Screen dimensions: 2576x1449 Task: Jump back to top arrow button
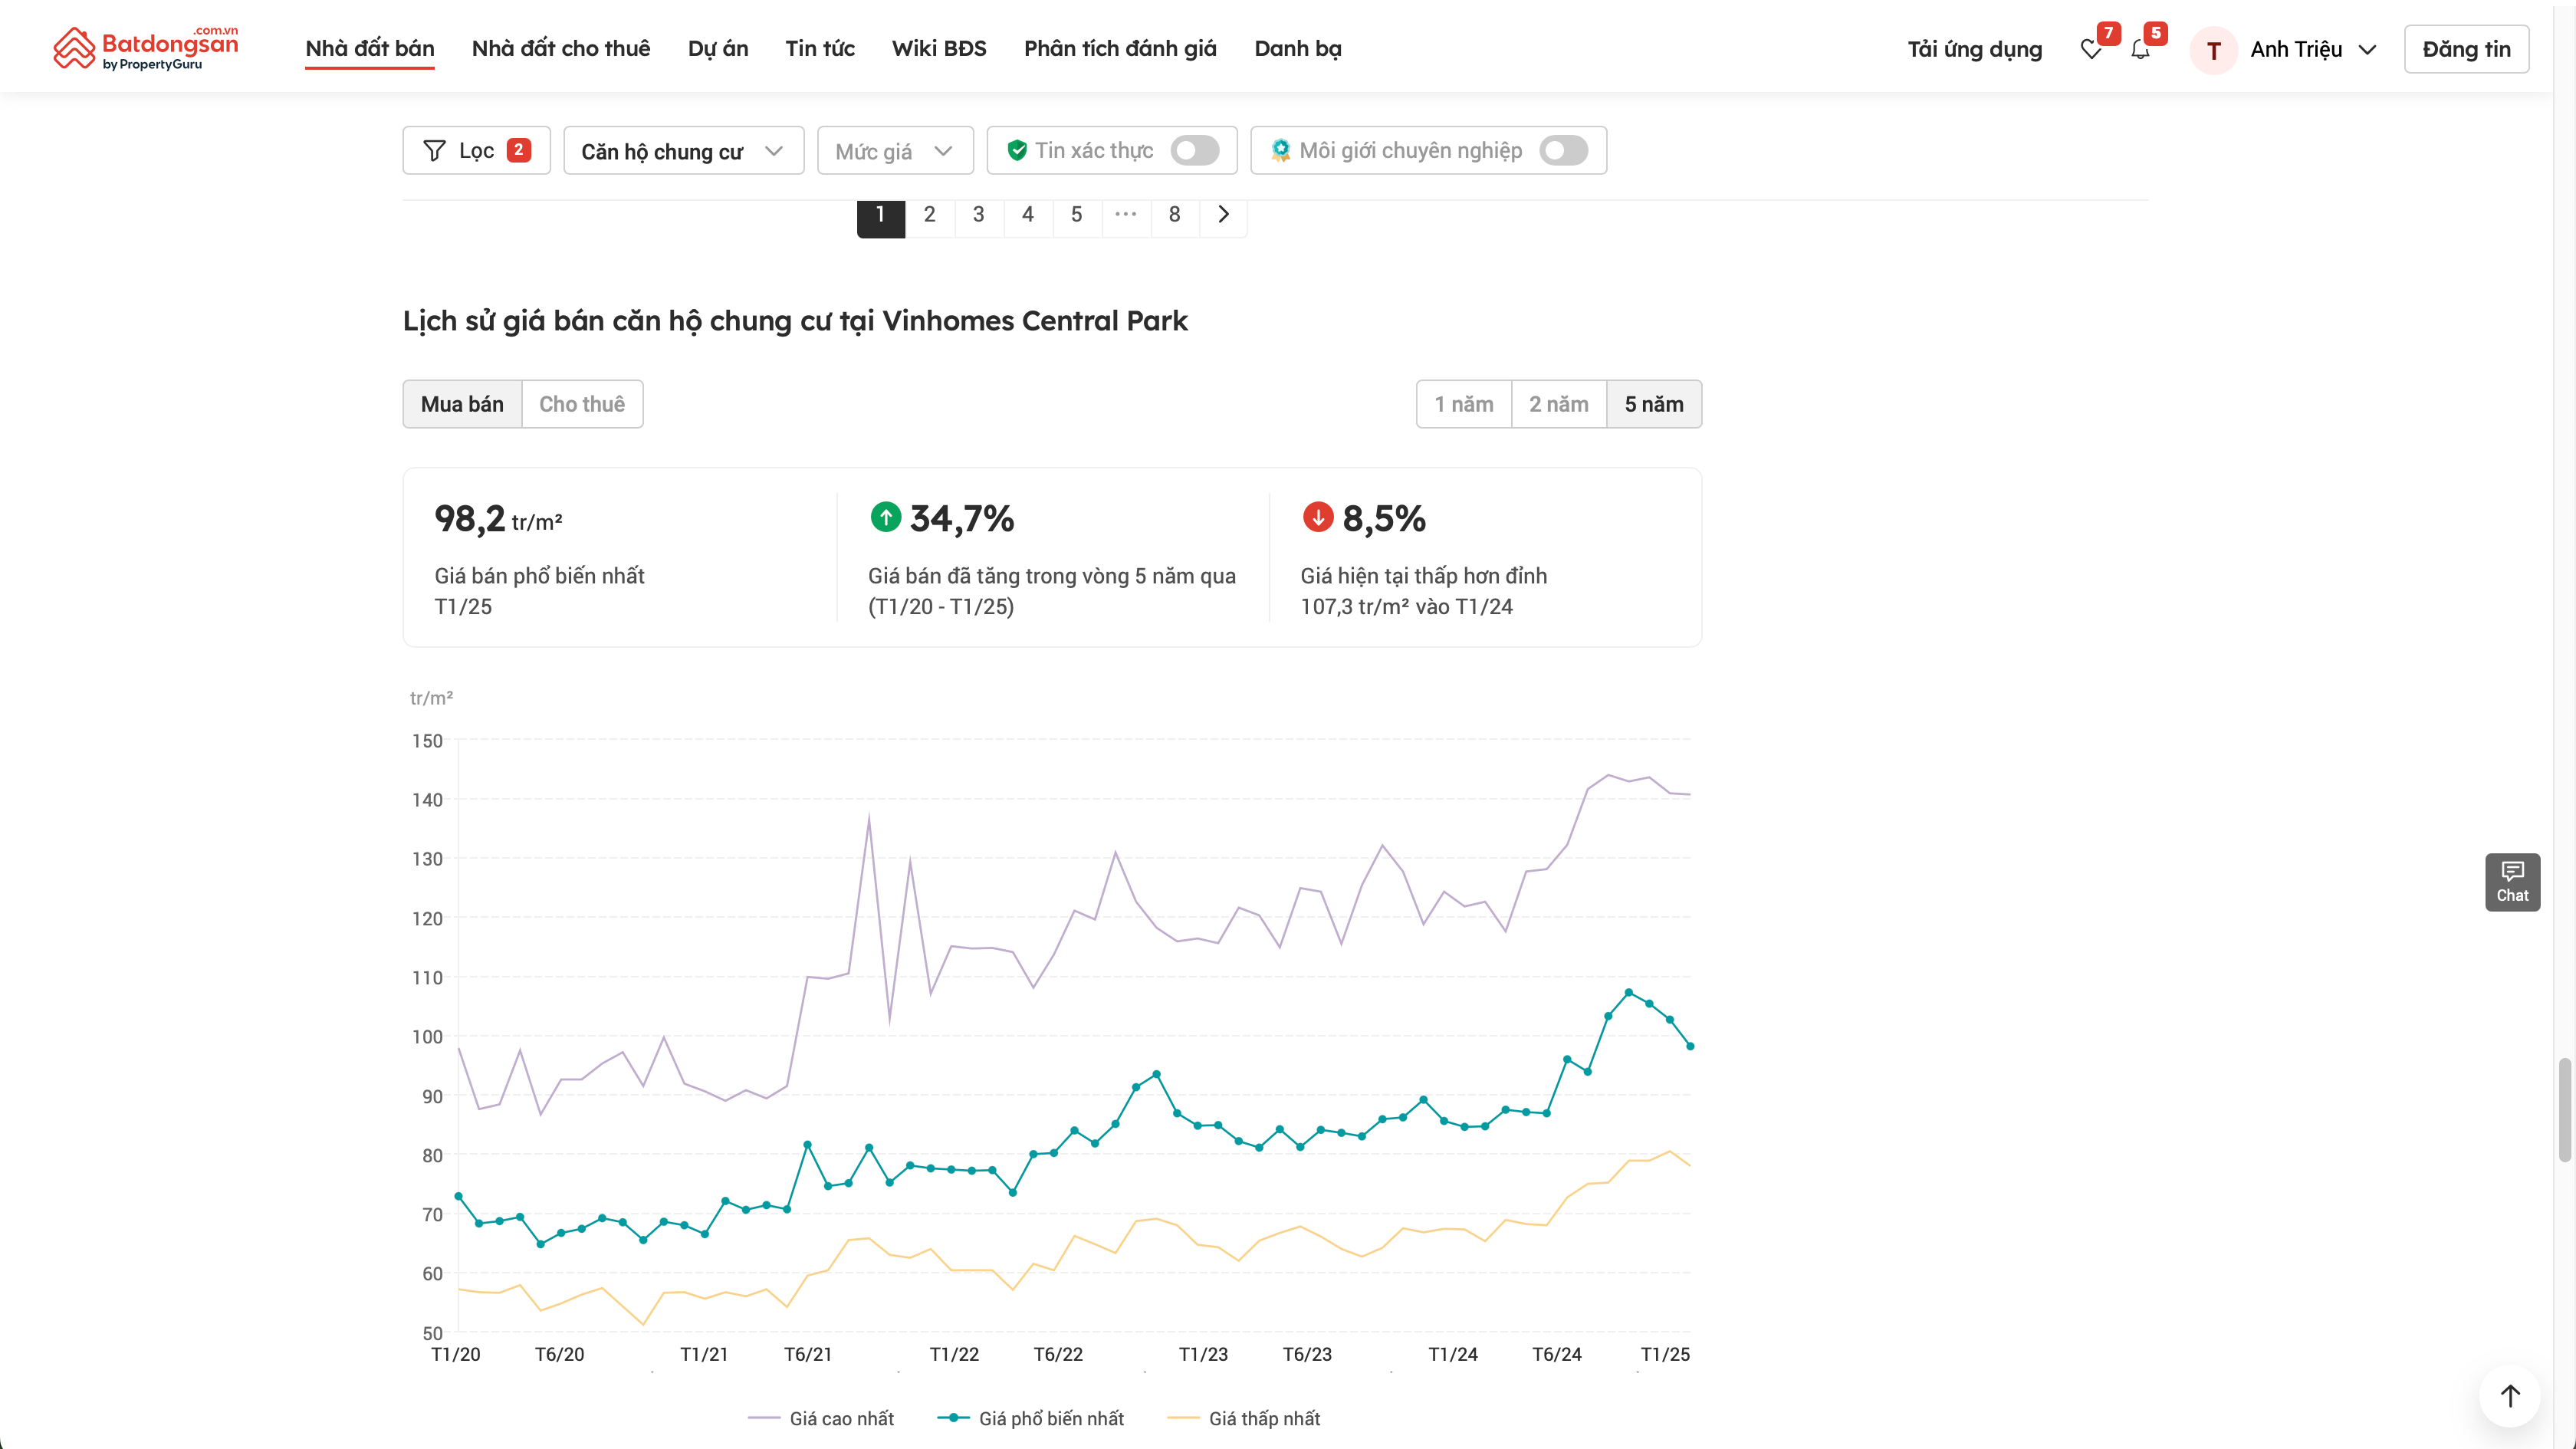click(2510, 1395)
